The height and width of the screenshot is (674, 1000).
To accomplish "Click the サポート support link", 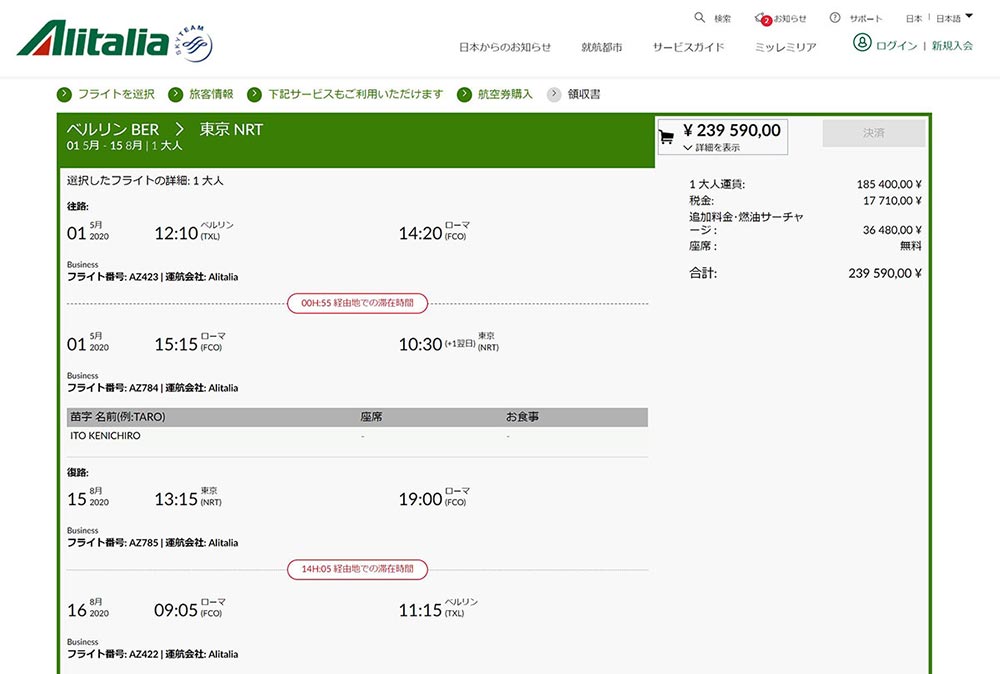I will (x=866, y=18).
